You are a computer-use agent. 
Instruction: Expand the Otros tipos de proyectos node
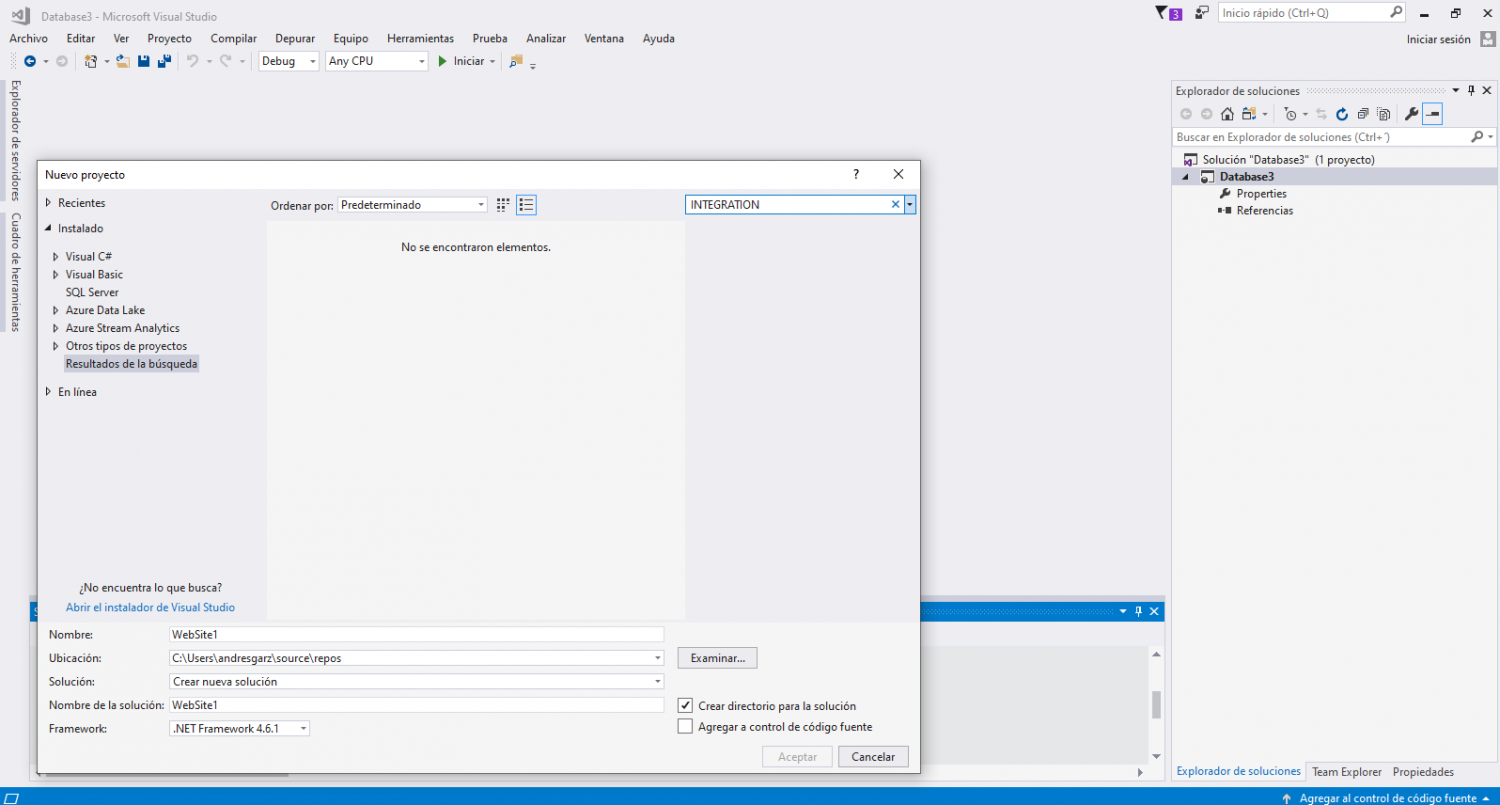click(56, 347)
